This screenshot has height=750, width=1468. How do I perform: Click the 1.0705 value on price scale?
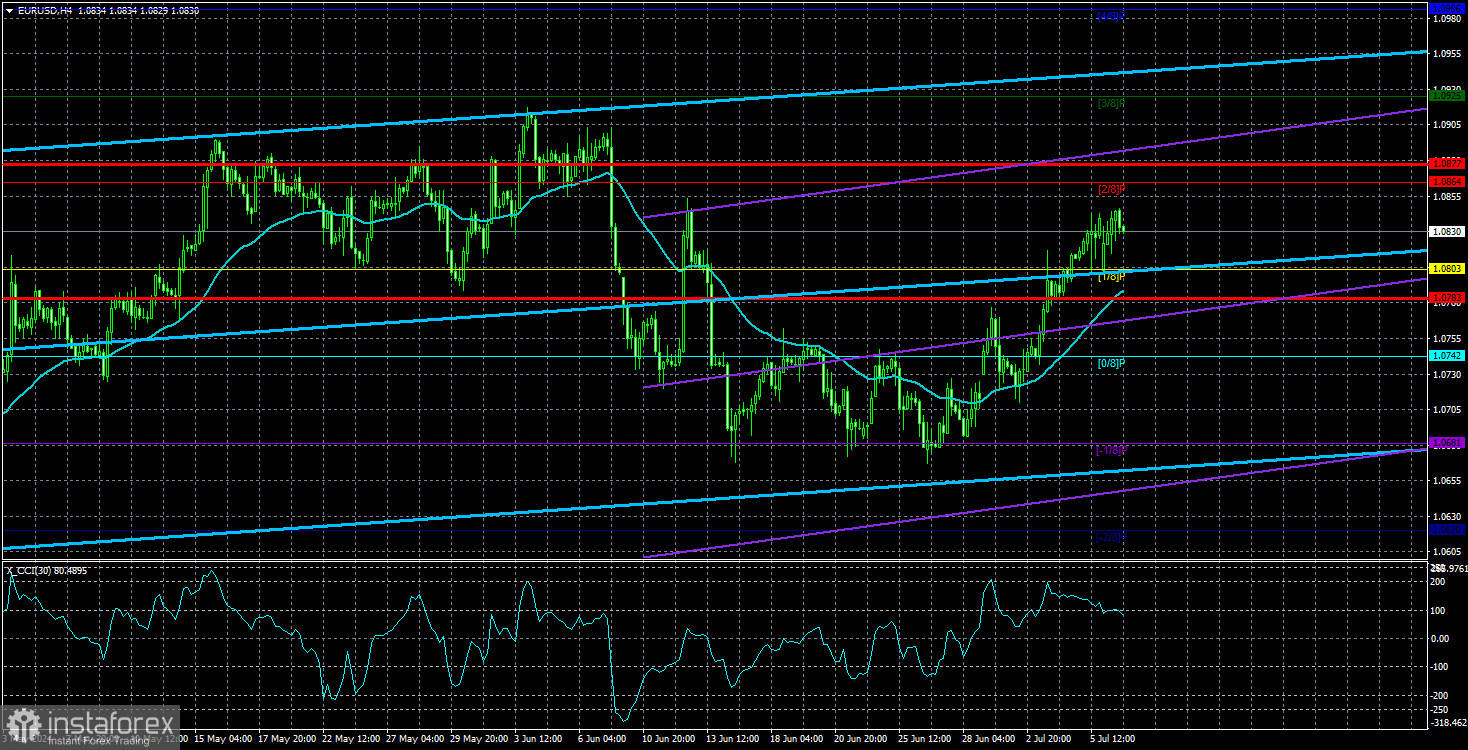tap(1447, 409)
